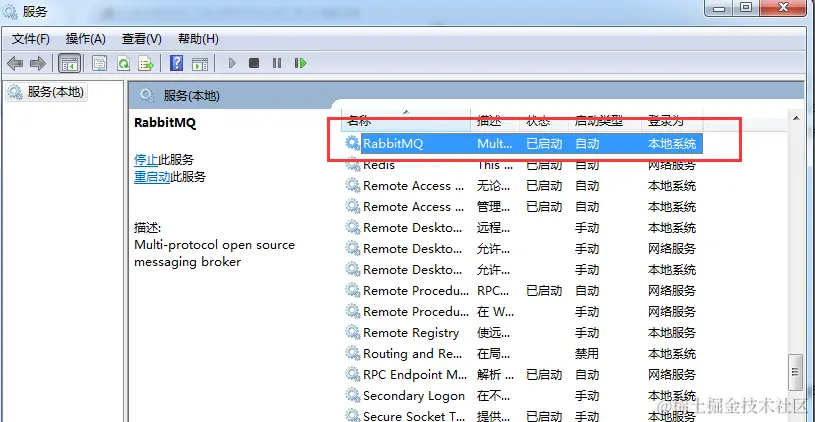The image size is (815, 422).
Task: Select the Routing and Re... service
Action: point(523,353)
